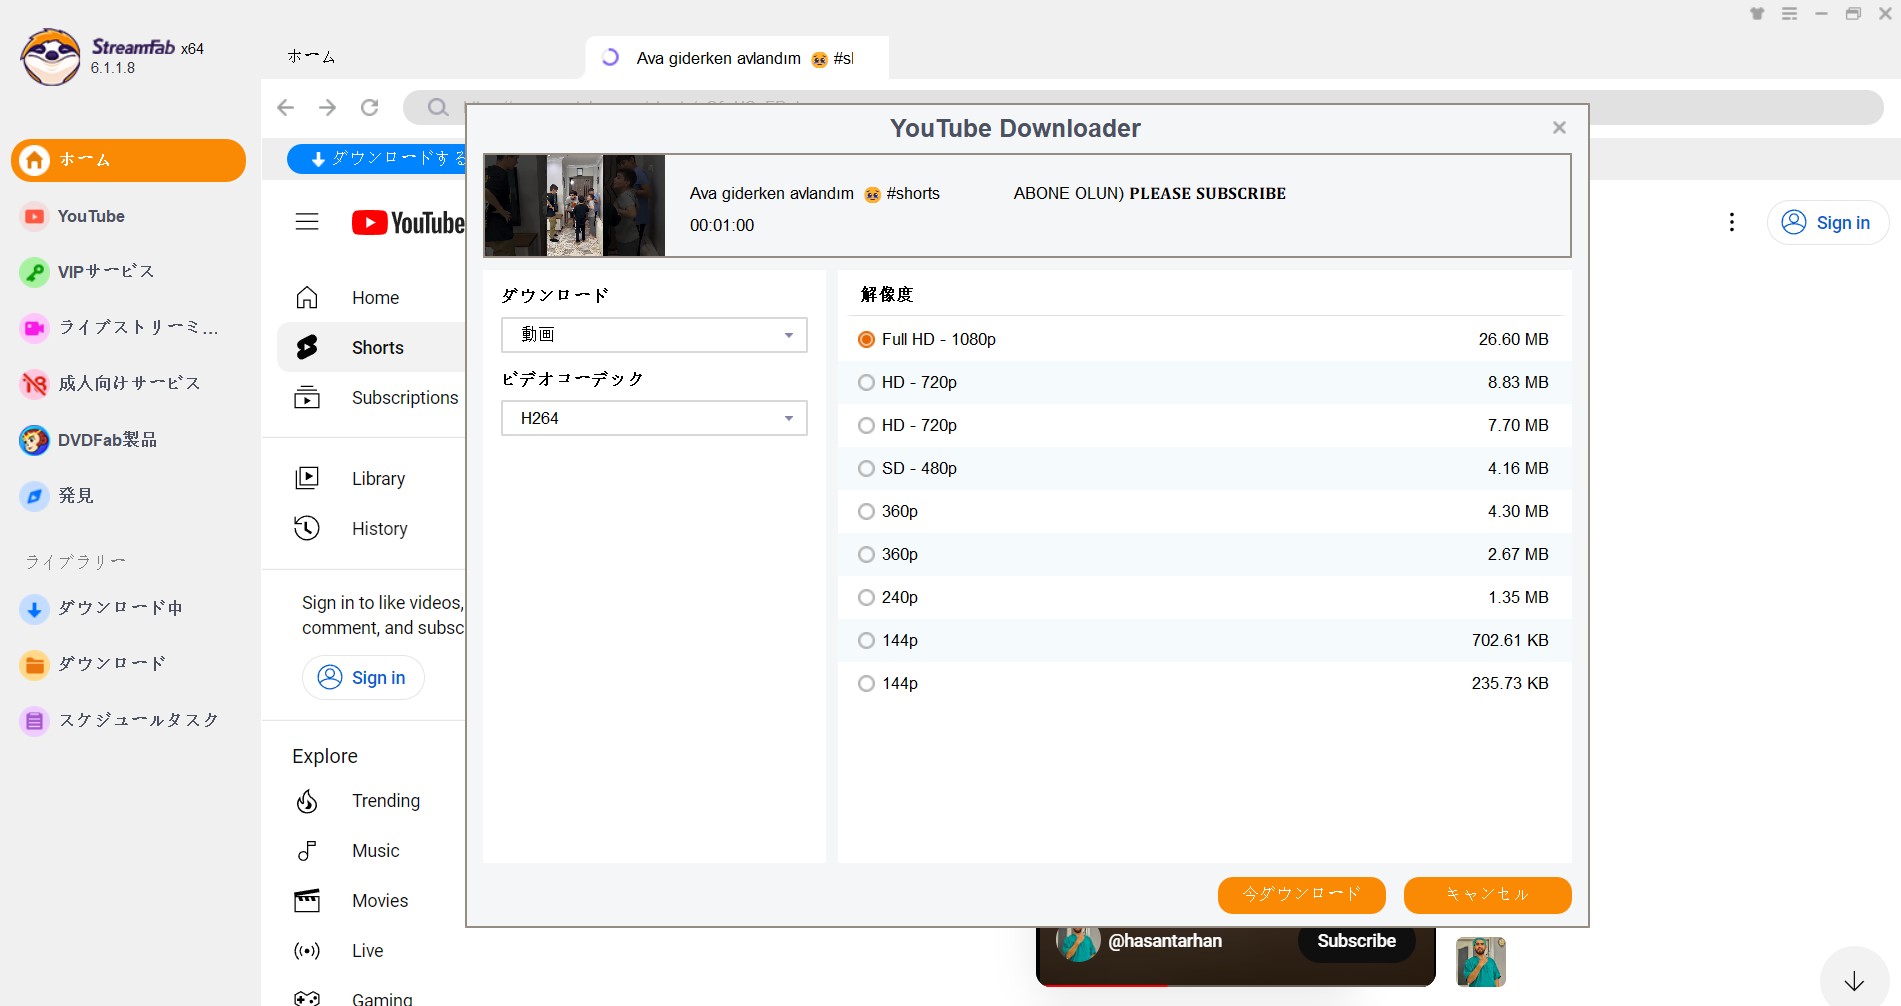Viewport: 1901px width, 1006px height.
Task: Click Subscribe on the short video
Action: pos(1356,941)
